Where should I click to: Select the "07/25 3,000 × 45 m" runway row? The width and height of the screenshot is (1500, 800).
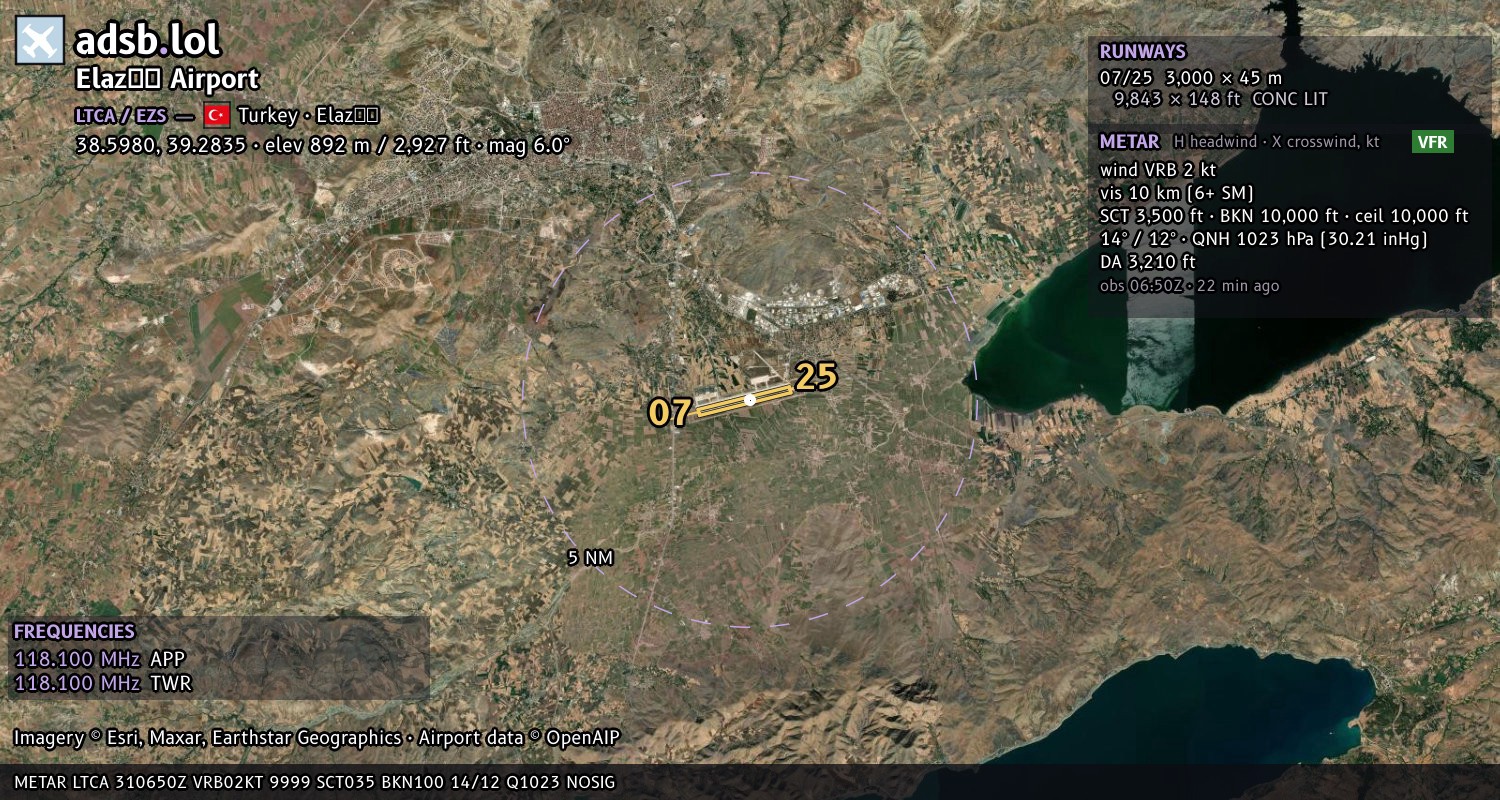(x=1190, y=77)
